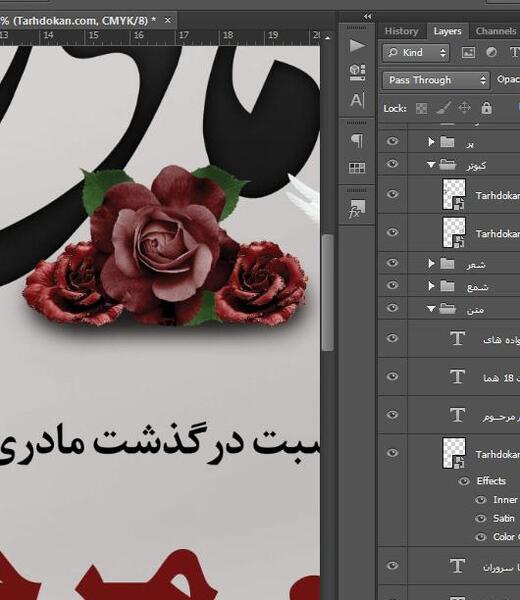Click the rose bouquet on the canvas
This screenshot has width=520, height=600.
point(166,247)
